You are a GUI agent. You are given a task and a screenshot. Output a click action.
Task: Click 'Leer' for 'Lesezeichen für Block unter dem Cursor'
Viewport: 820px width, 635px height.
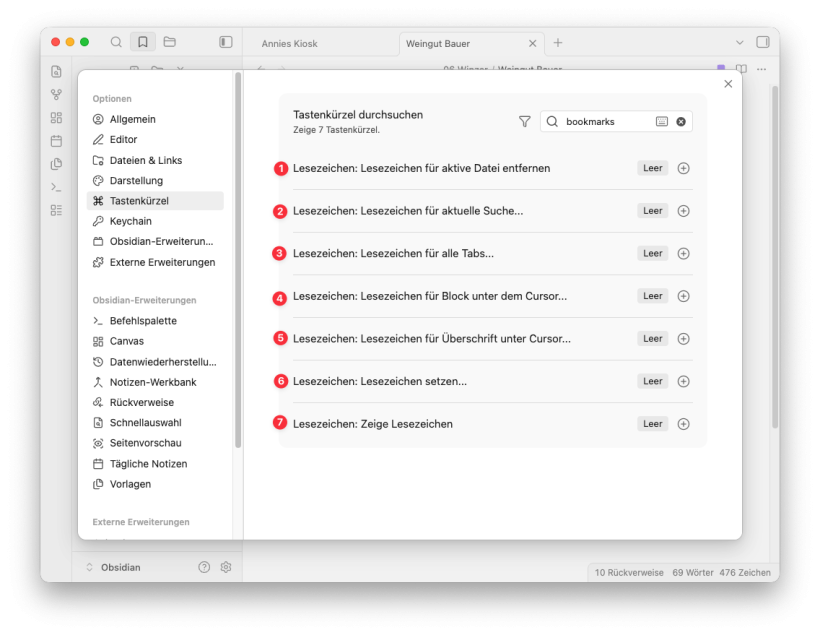pyautogui.click(x=652, y=296)
